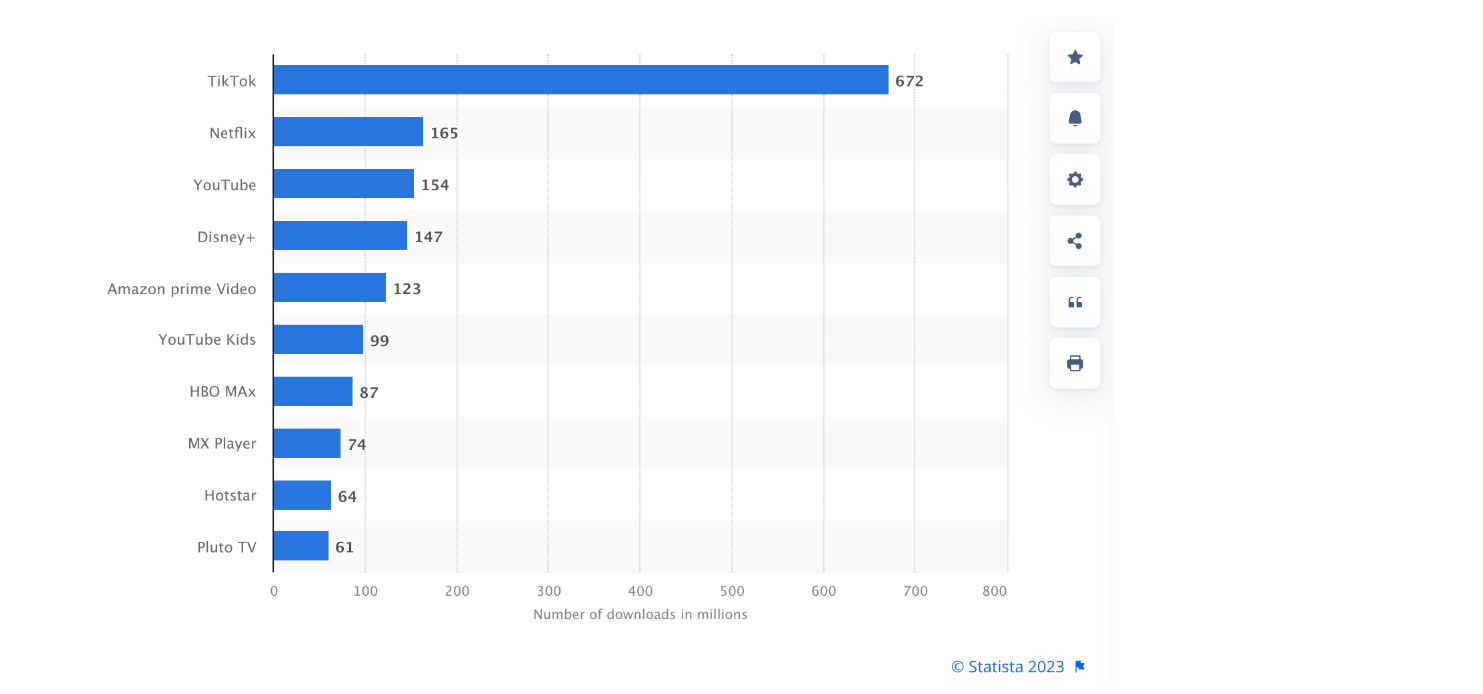Click the share icon

[1075, 241]
